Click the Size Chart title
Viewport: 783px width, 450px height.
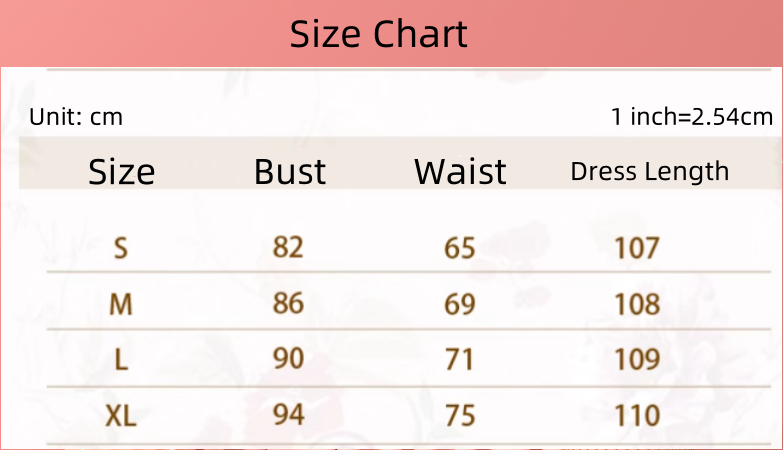(x=378, y=35)
